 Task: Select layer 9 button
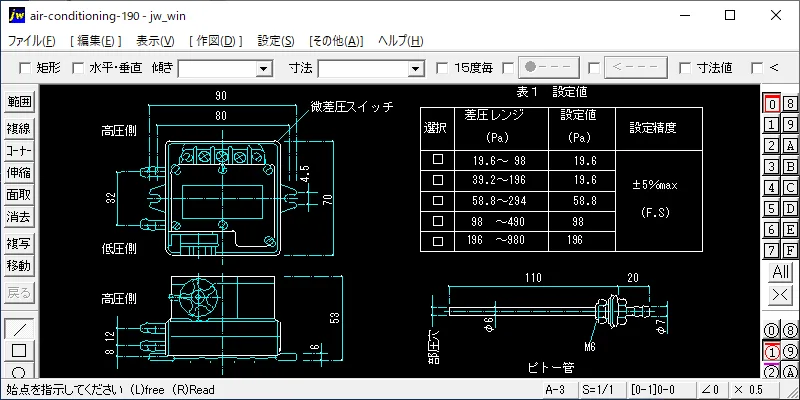point(790,124)
